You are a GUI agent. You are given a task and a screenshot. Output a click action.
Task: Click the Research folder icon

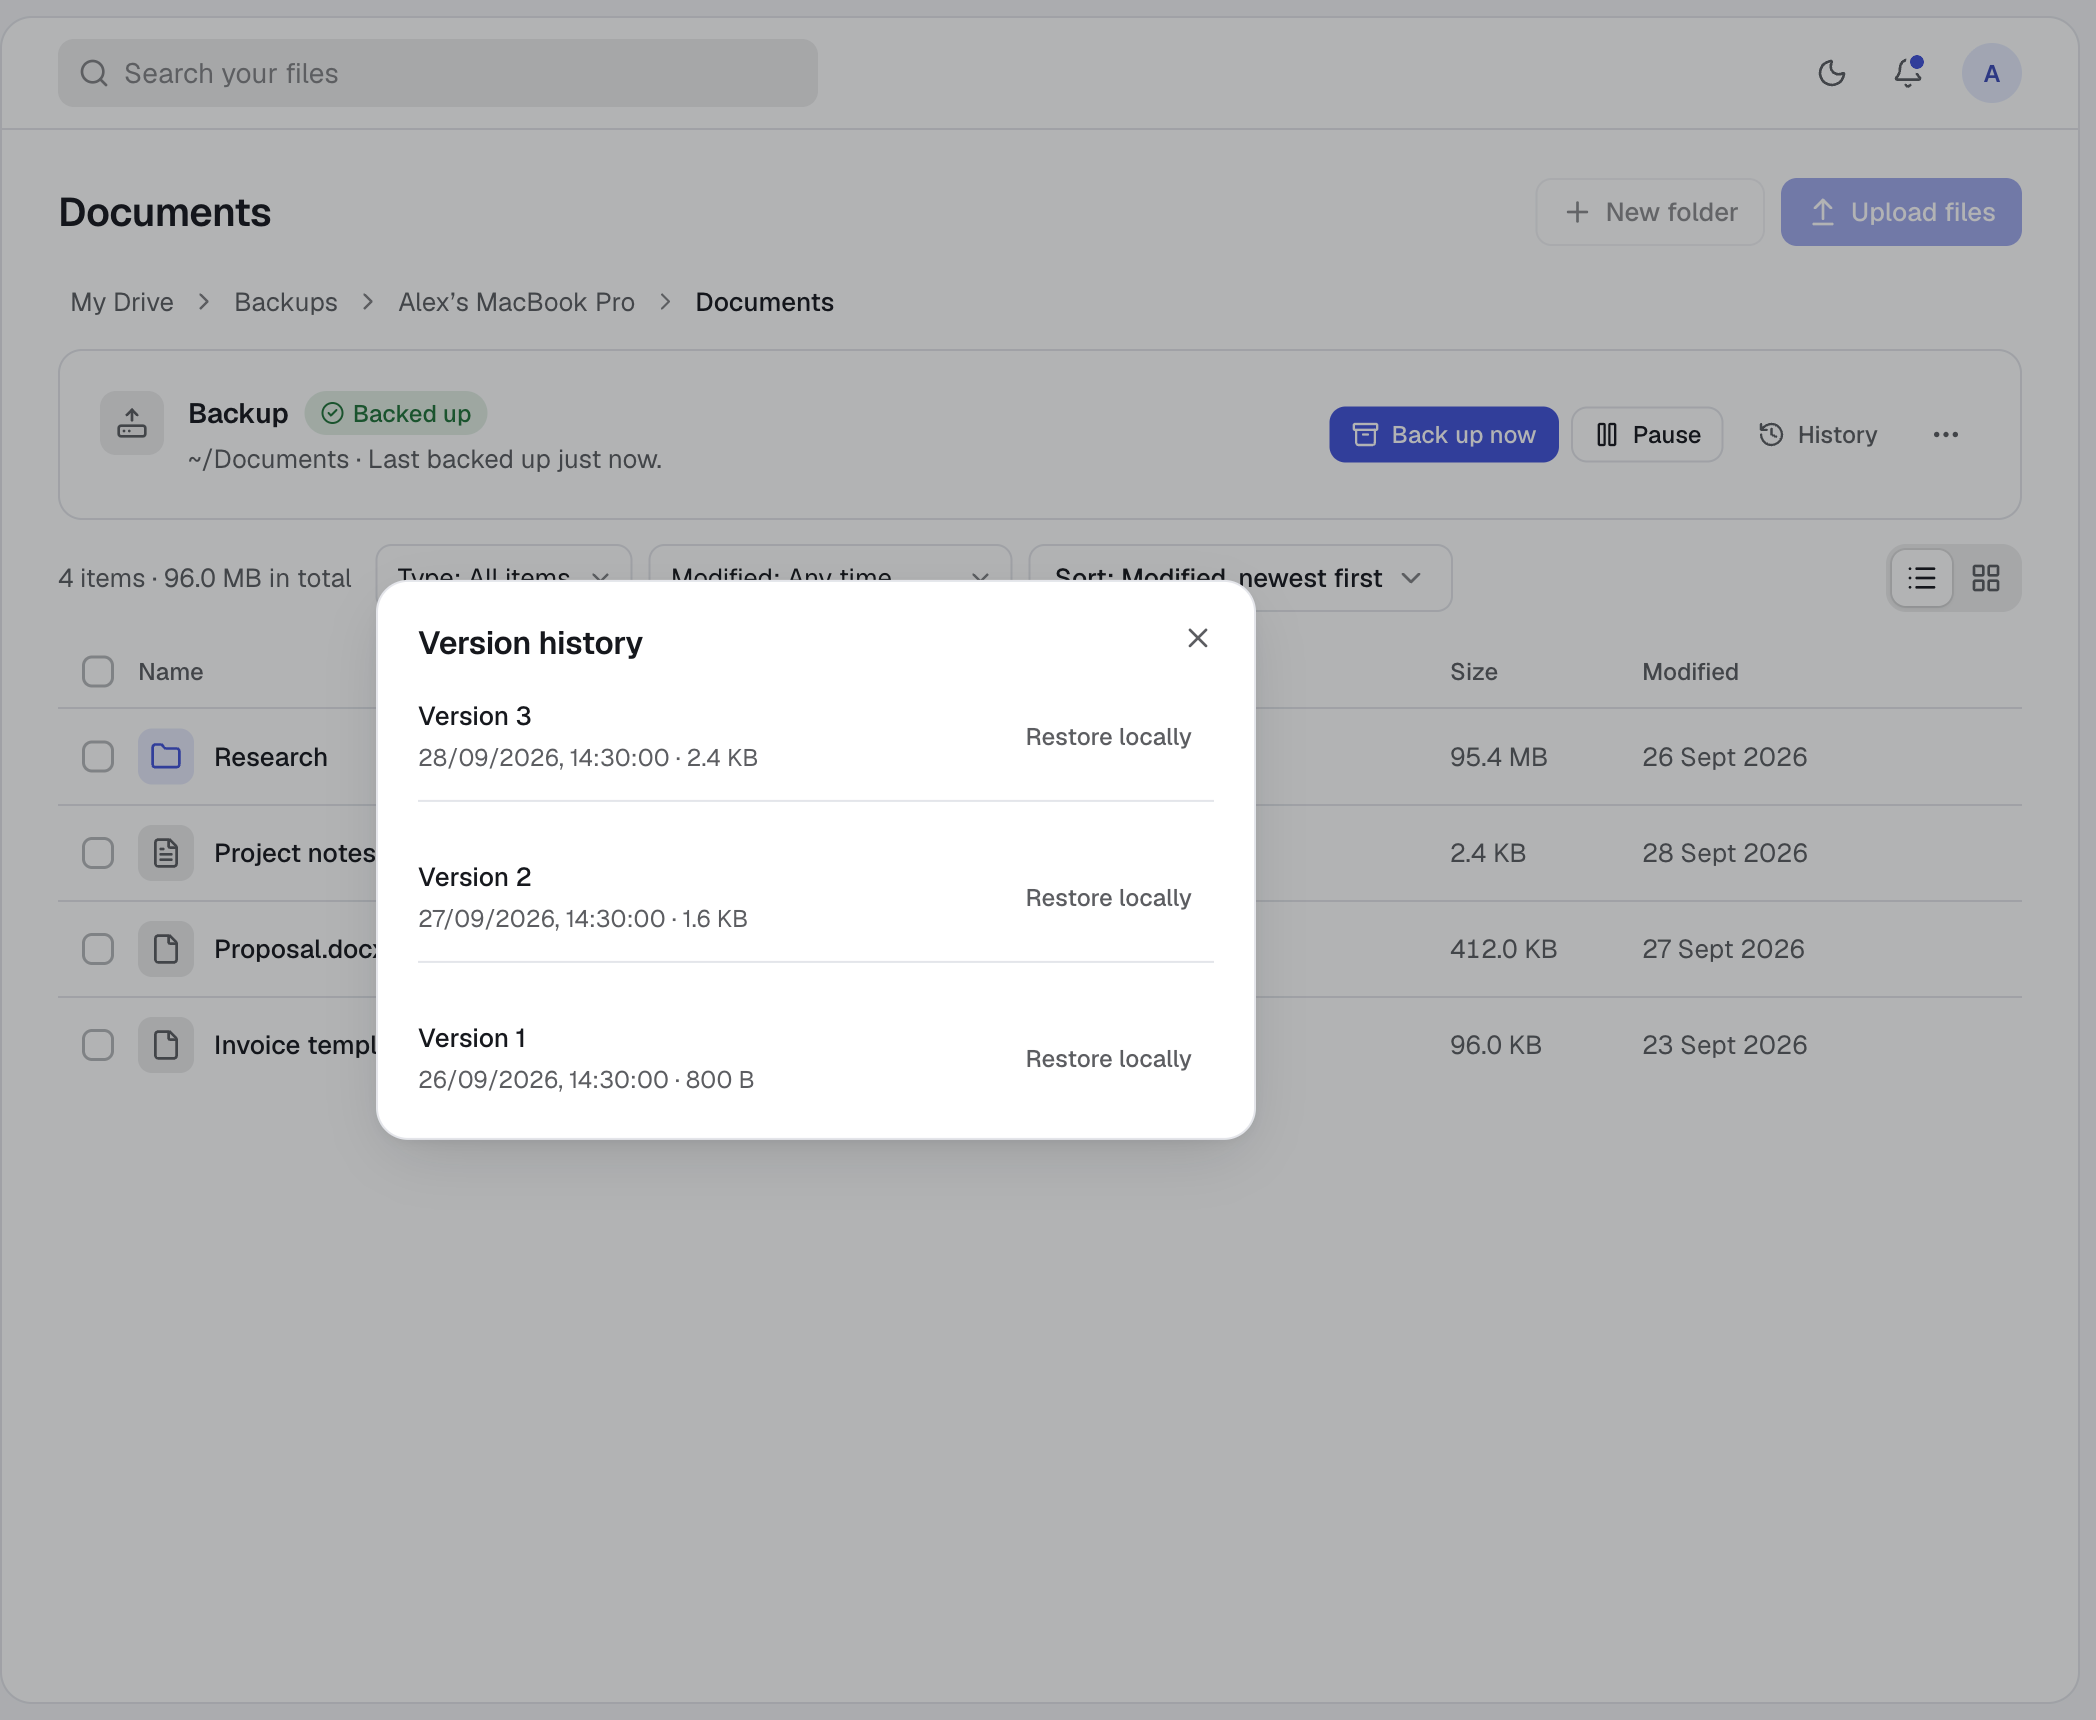(166, 757)
